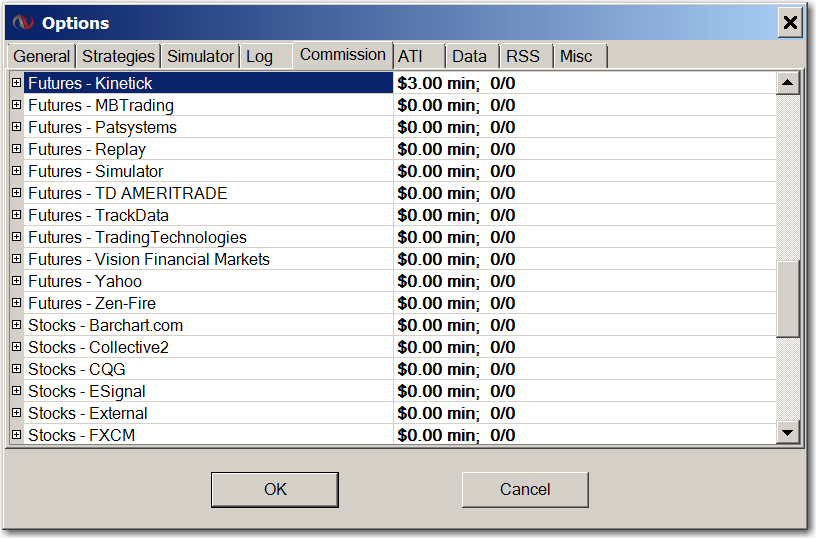Click the commission value for Futures - Yahoo
816x538 pixels.
(x=456, y=281)
